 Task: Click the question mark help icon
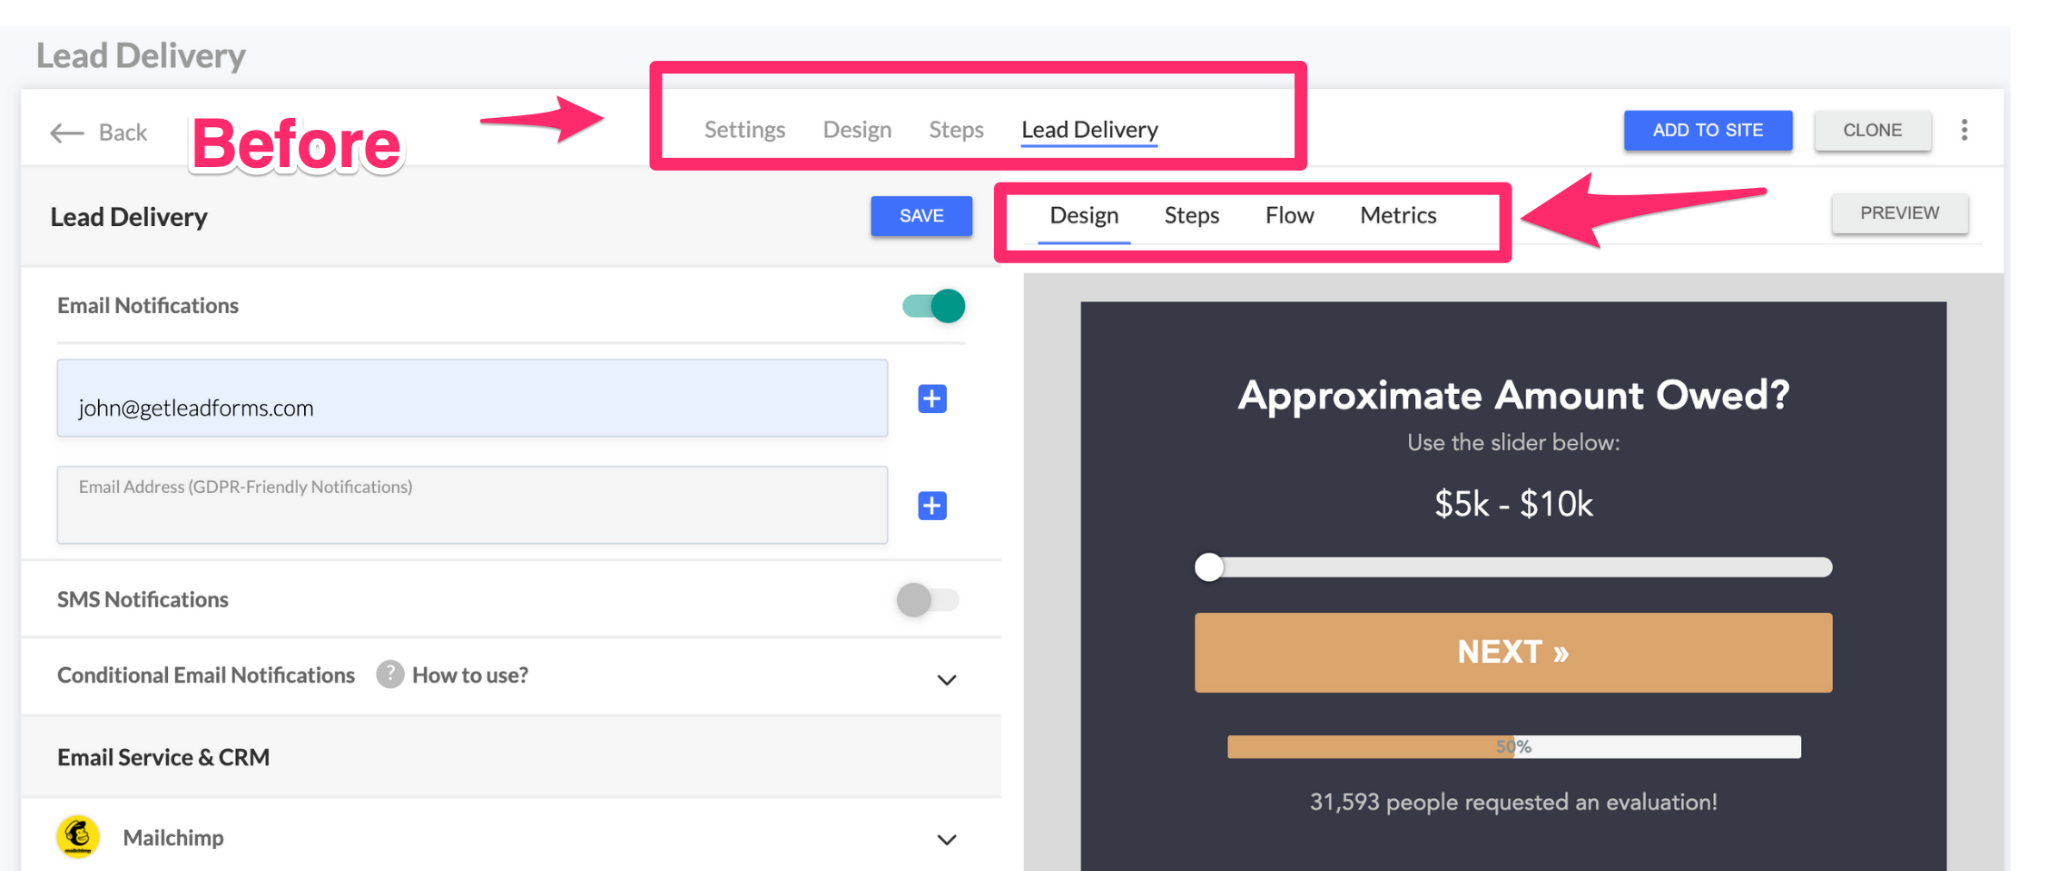[x=390, y=675]
